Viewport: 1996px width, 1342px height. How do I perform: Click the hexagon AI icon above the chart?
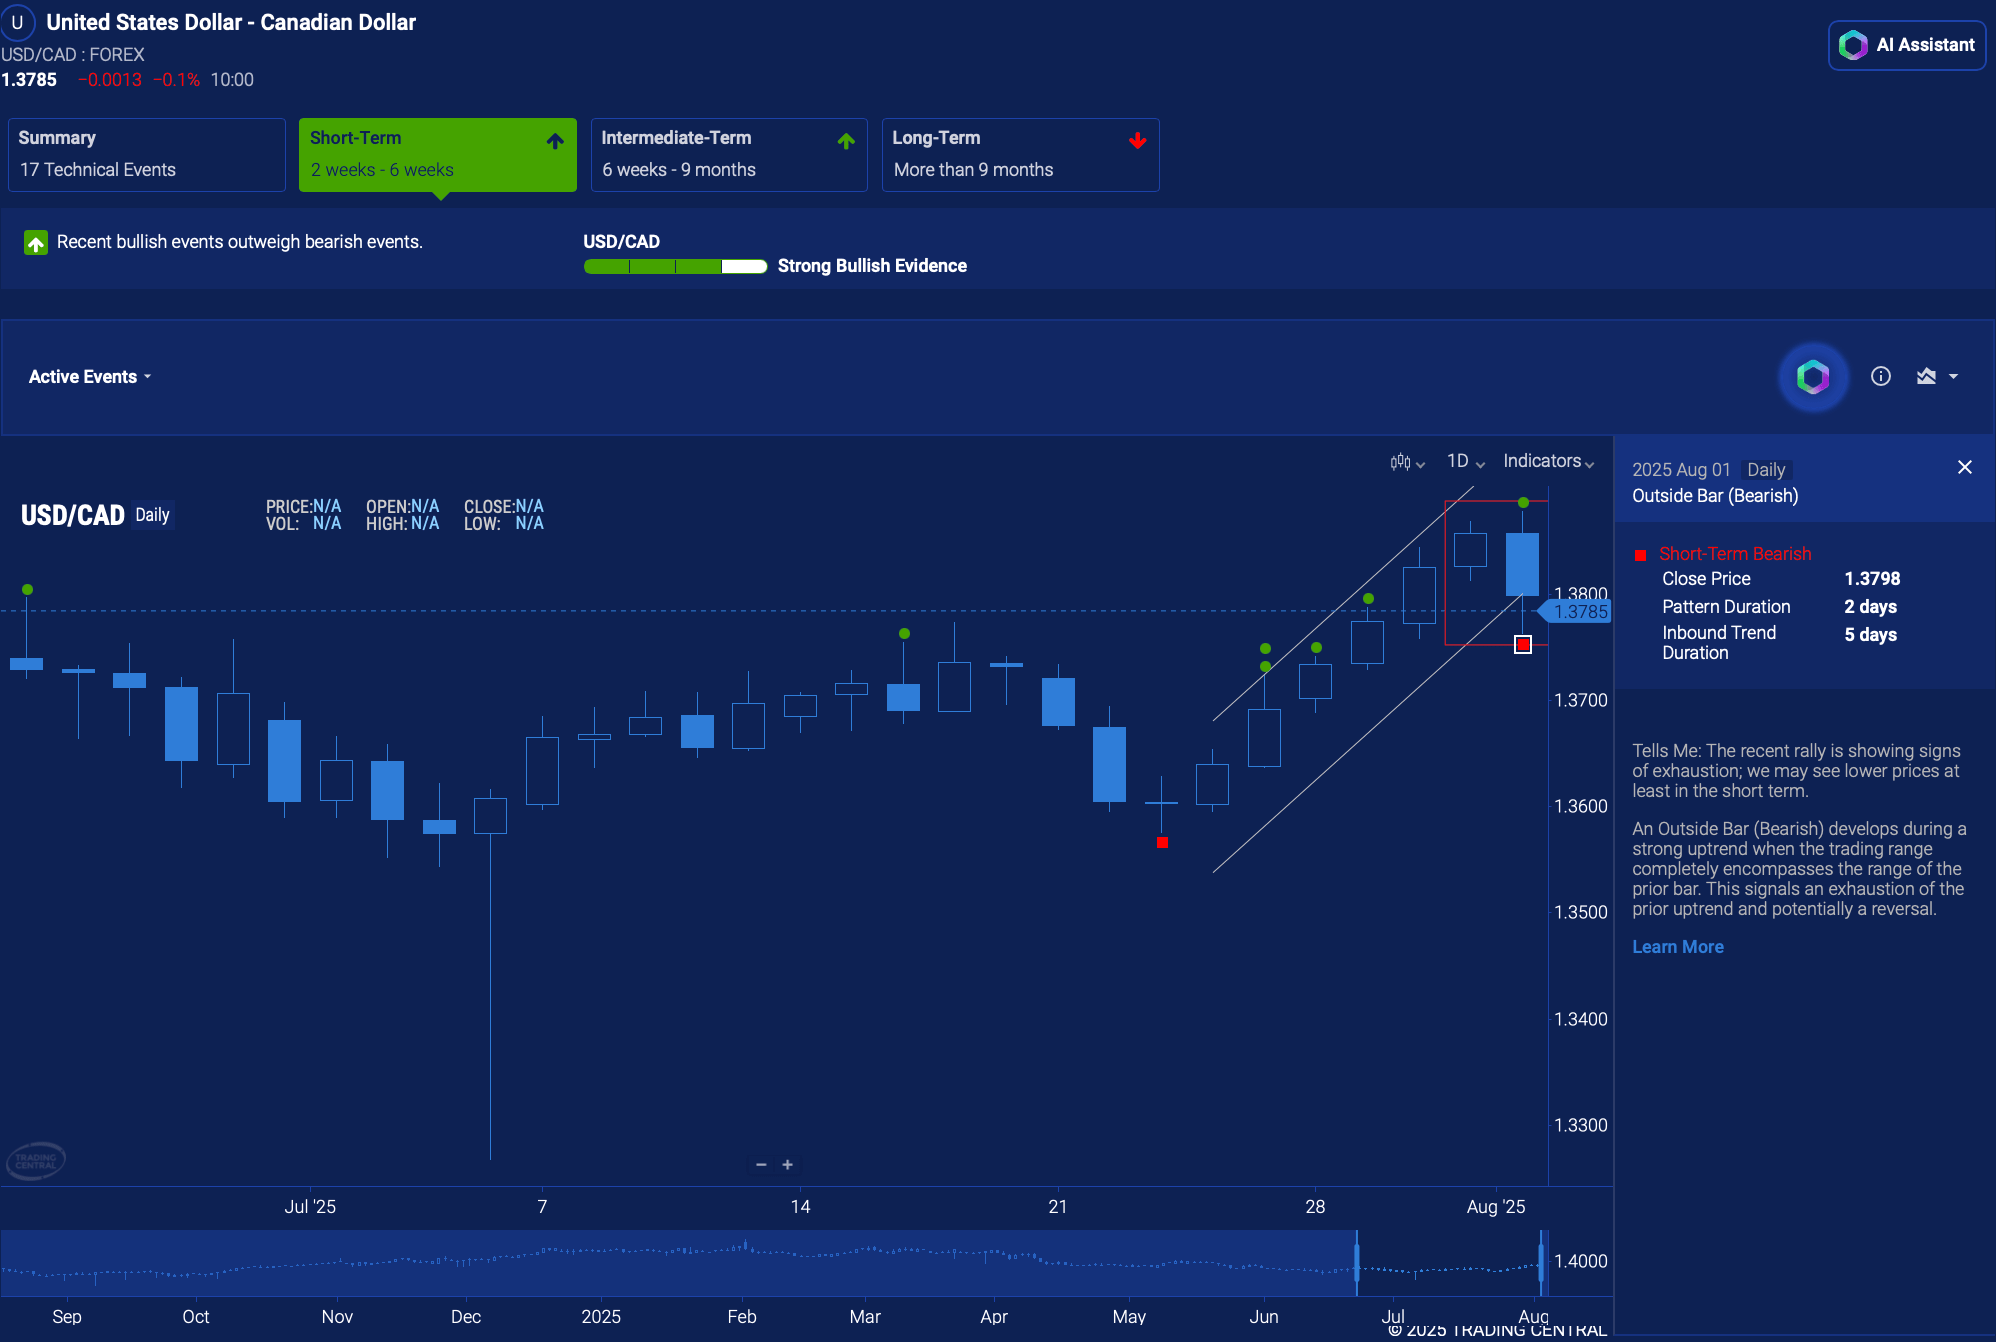click(1813, 377)
